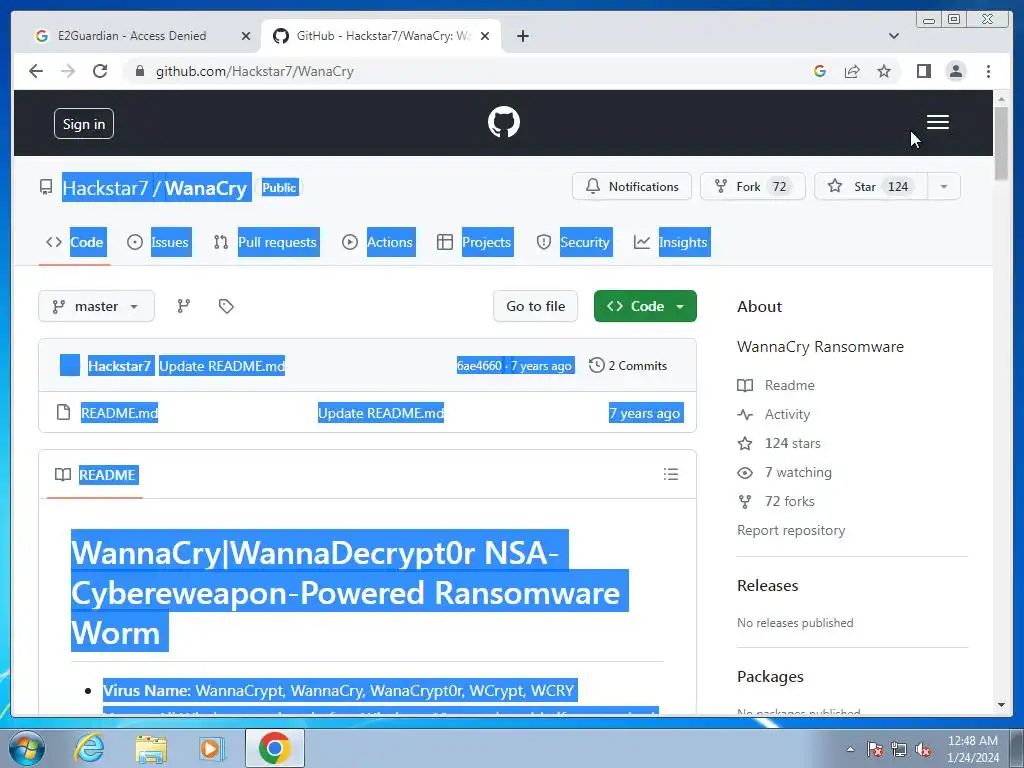This screenshot has height=768, width=1024.
Task: Click the page vertical scrollbar thumb
Action: 1001,144
